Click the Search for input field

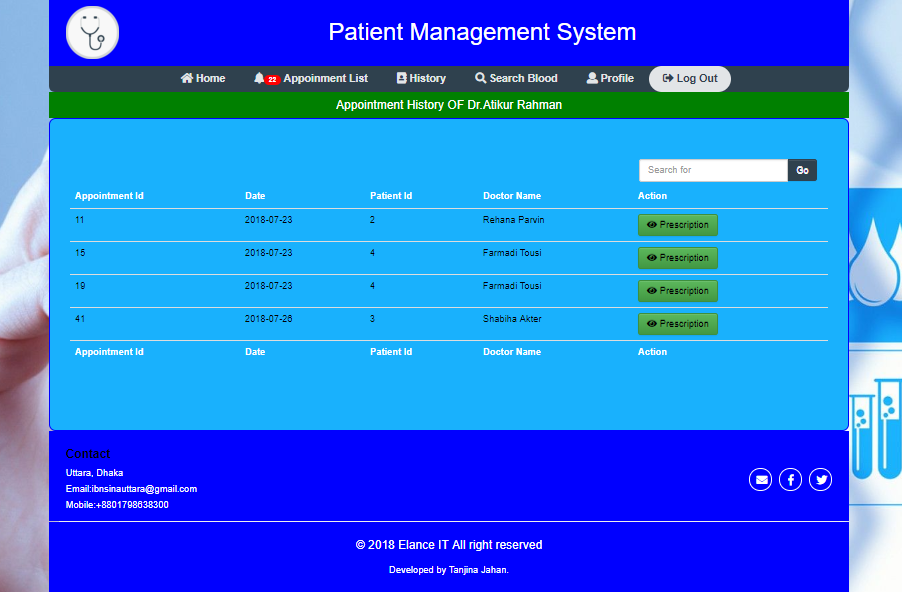[713, 170]
